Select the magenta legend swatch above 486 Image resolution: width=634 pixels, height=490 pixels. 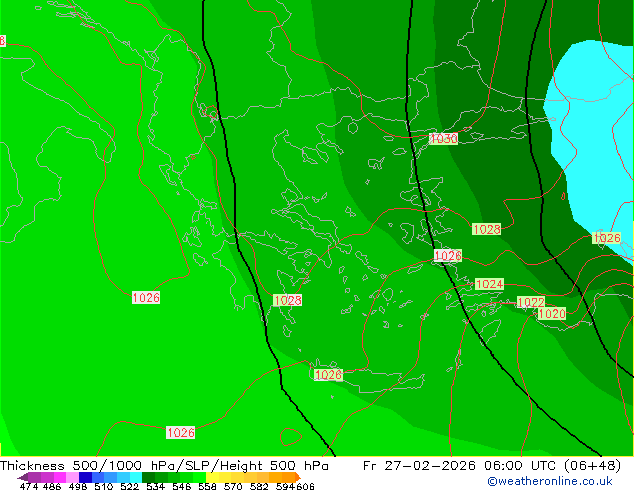click(60, 477)
